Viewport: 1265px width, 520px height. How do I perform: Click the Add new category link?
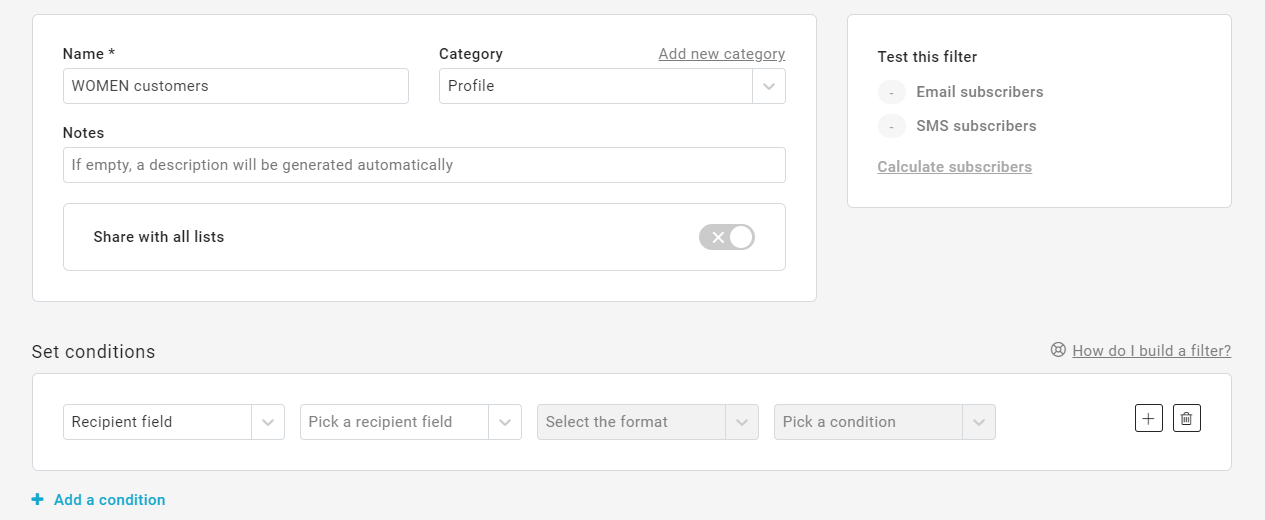[721, 54]
